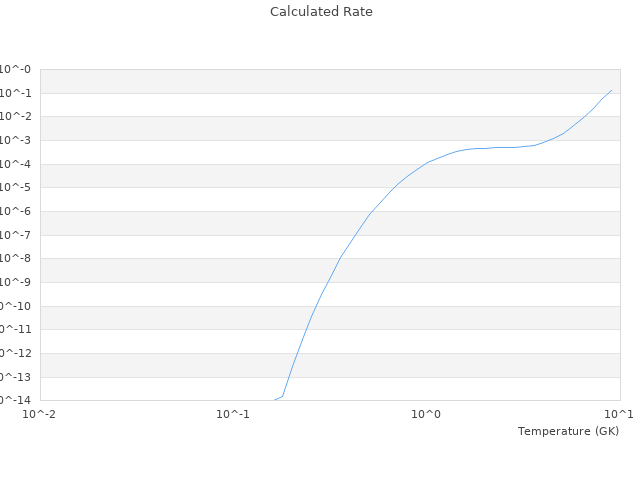Click the 10^0 x-axis tick label
640x480 pixels.
(x=426, y=414)
